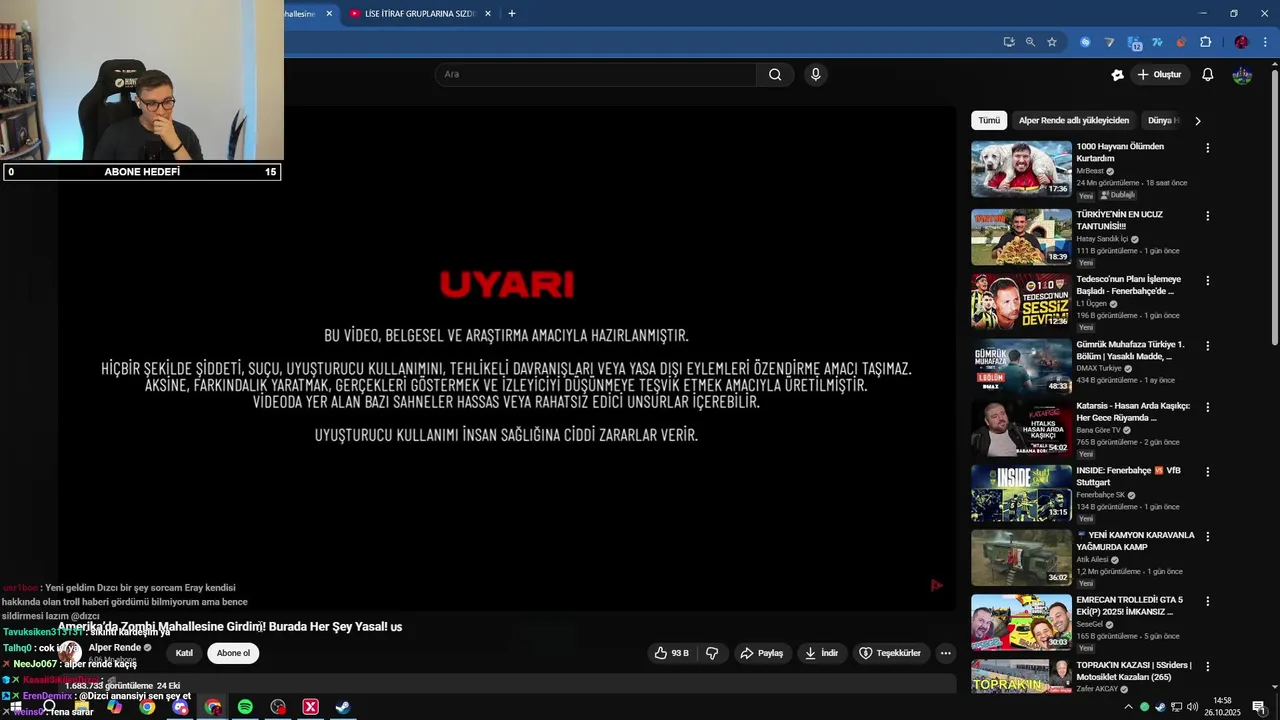This screenshot has height=720, width=1280.
Task: Open options menu for INSIDE: Fenerbahçe video
Action: point(1207,472)
